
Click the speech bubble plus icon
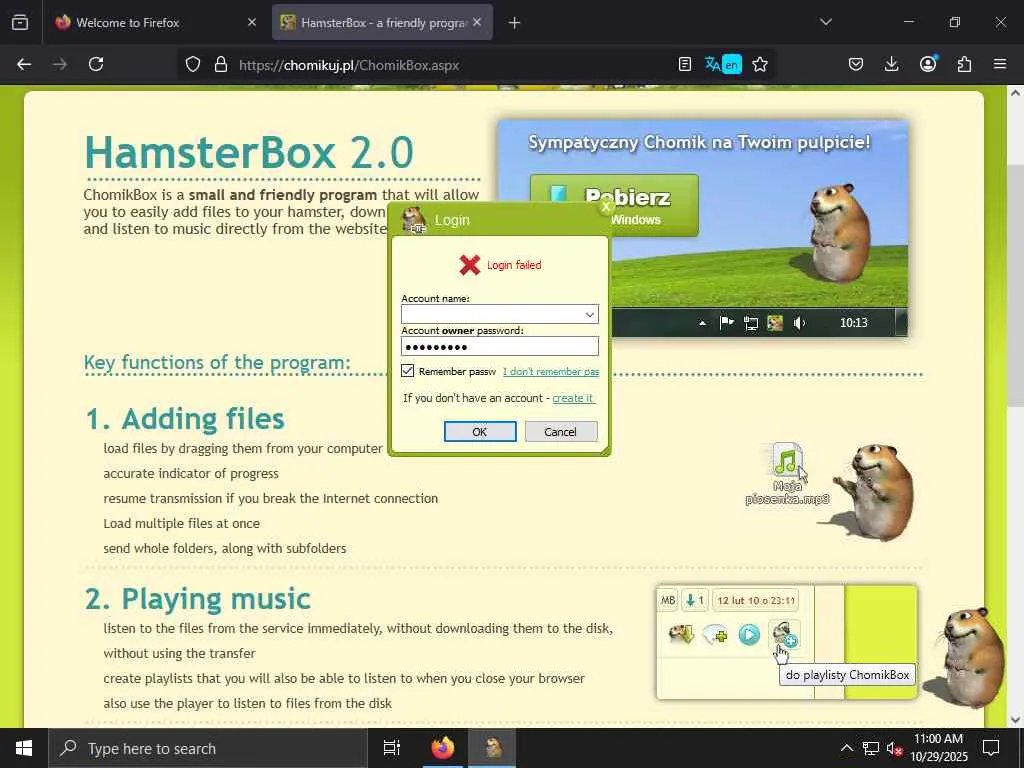[x=715, y=635]
